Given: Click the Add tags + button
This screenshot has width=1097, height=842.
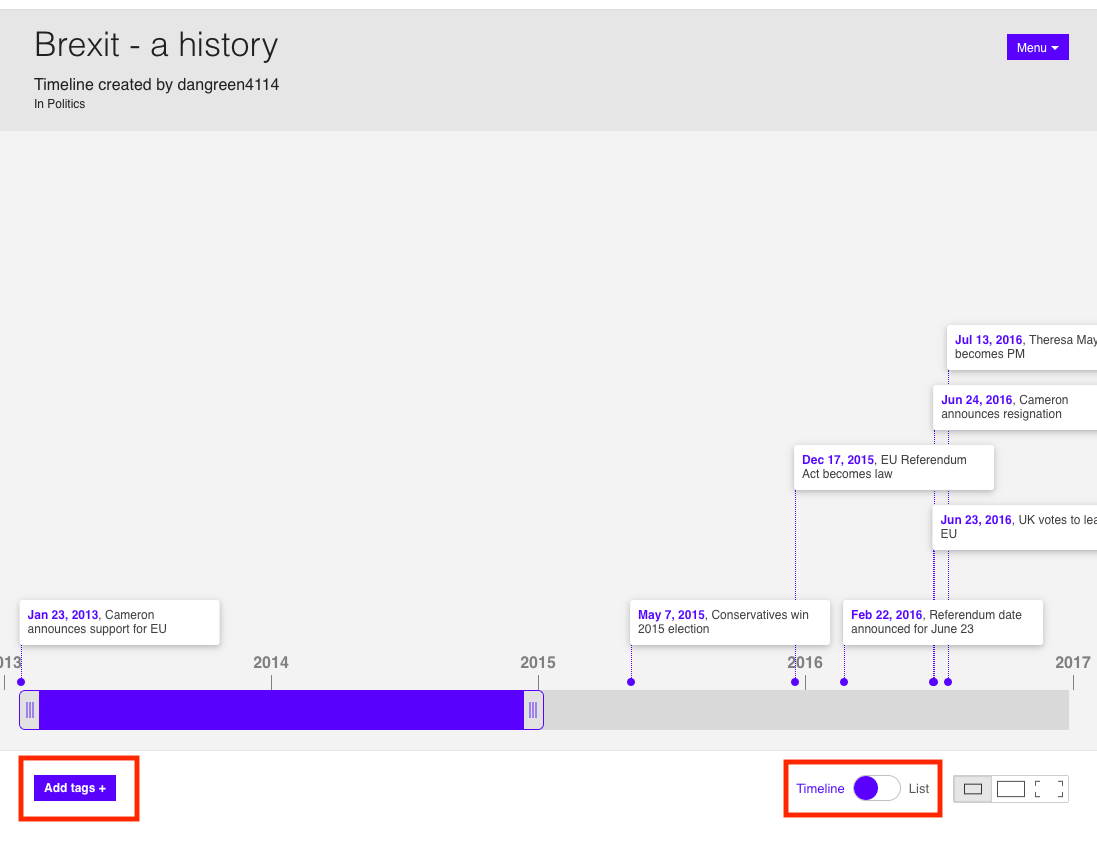Looking at the screenshot, I should pos(75,788).
